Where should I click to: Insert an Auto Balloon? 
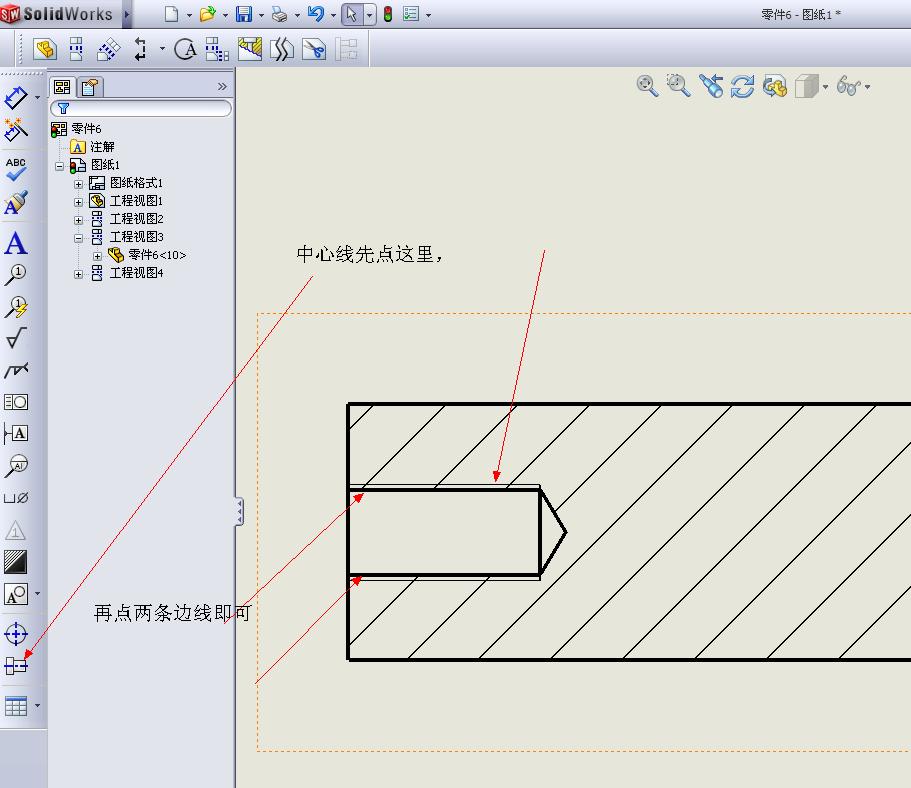(16, 307)
